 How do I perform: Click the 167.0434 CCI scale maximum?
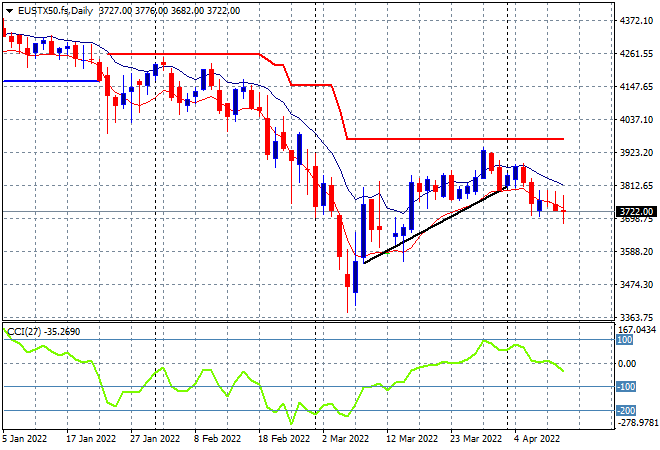click(637, 330)
